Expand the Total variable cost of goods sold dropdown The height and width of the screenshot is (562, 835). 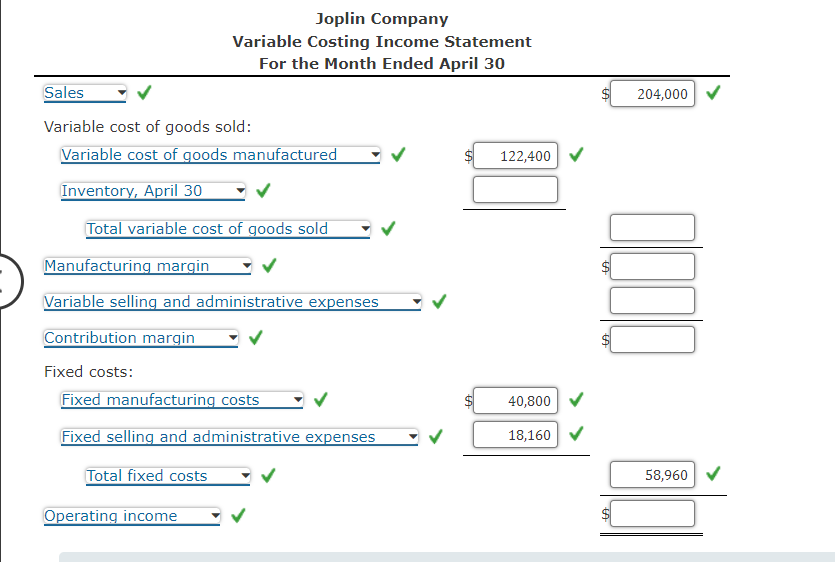[228, 229]
